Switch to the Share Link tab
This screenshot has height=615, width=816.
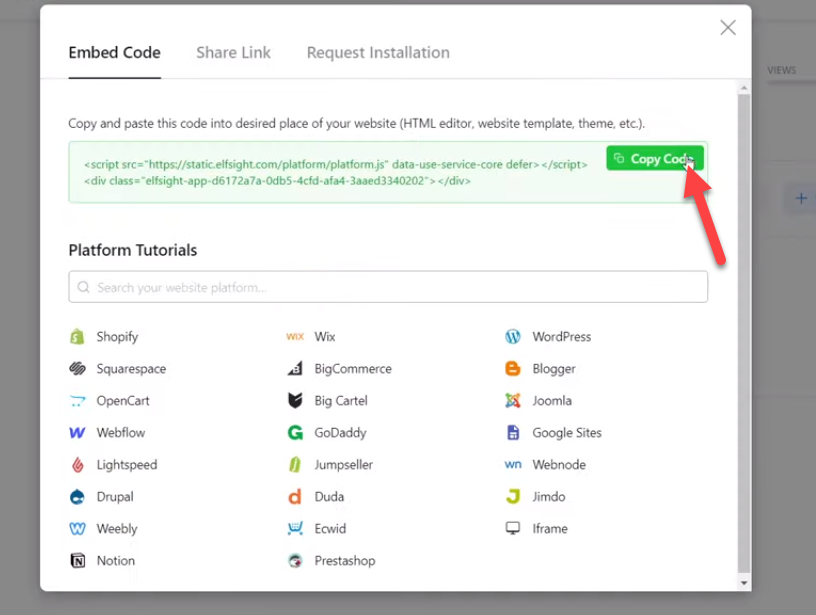[x=233, y=53]
